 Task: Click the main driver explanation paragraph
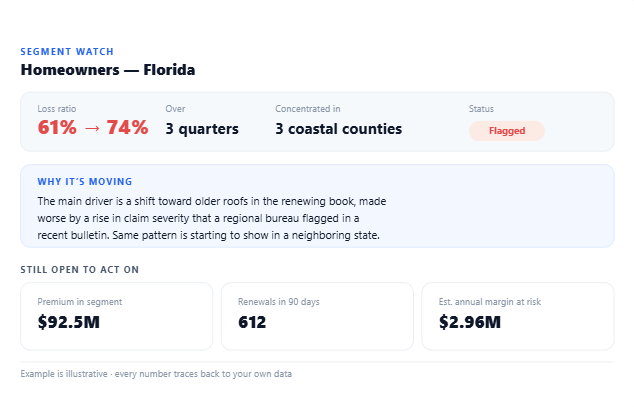(212, 218)
